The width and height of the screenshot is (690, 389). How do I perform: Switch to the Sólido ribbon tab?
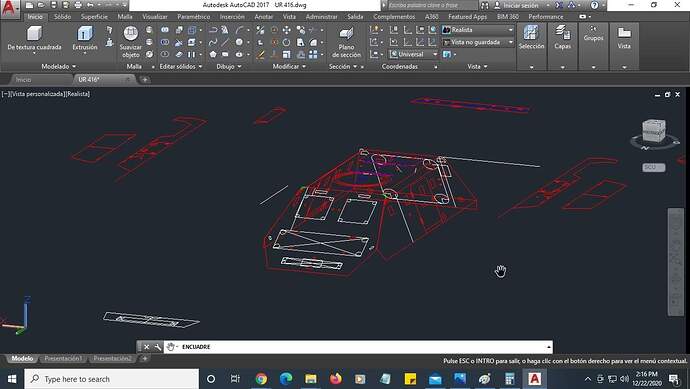[x=62, y=17]
